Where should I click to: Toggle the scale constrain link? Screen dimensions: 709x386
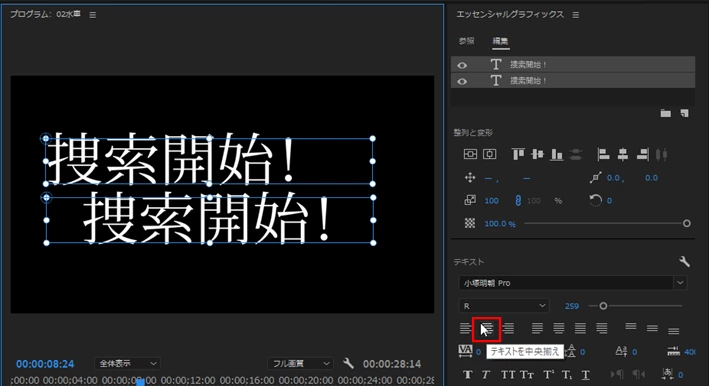coord(518,200)
